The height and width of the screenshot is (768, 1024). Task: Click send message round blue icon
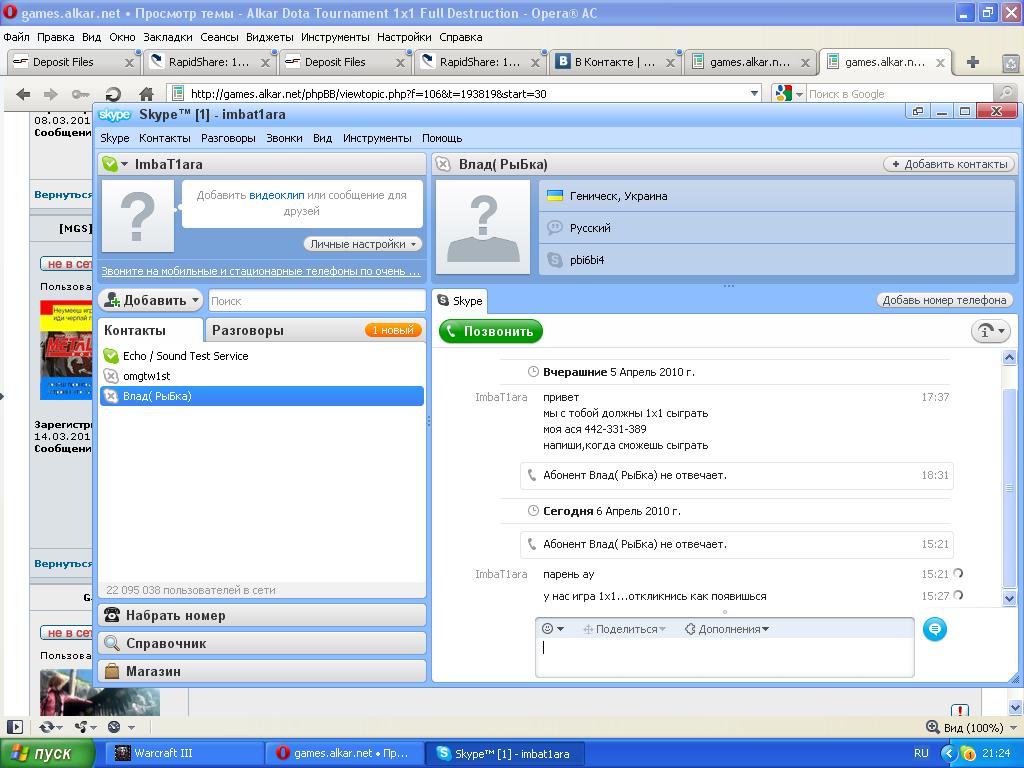coord(935,629)
